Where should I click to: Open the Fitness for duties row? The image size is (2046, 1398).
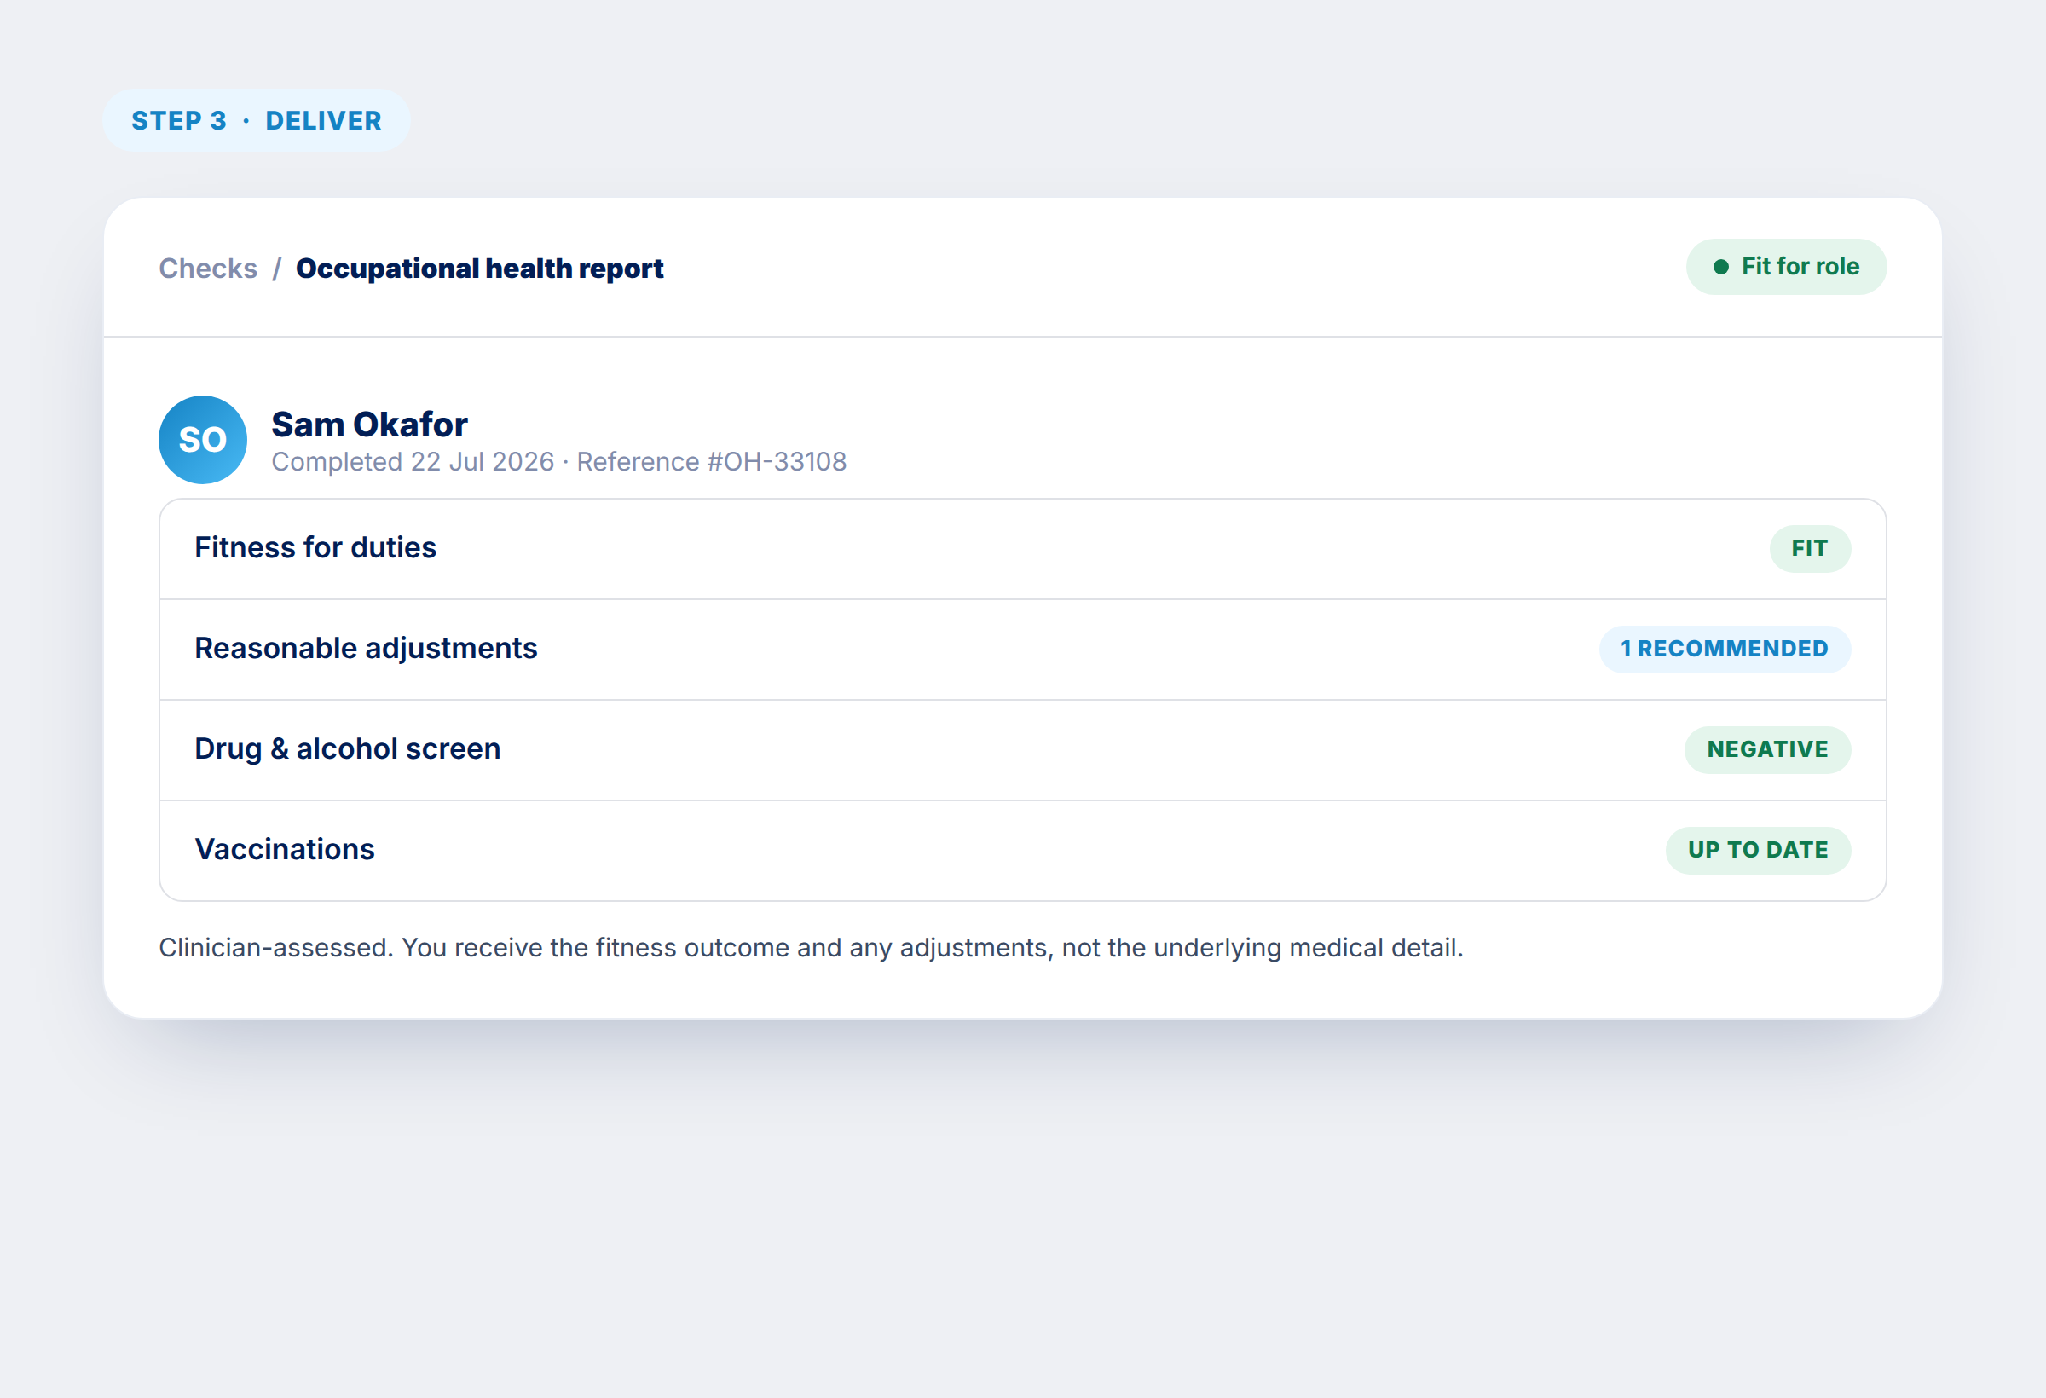[x=1023, y=549]
